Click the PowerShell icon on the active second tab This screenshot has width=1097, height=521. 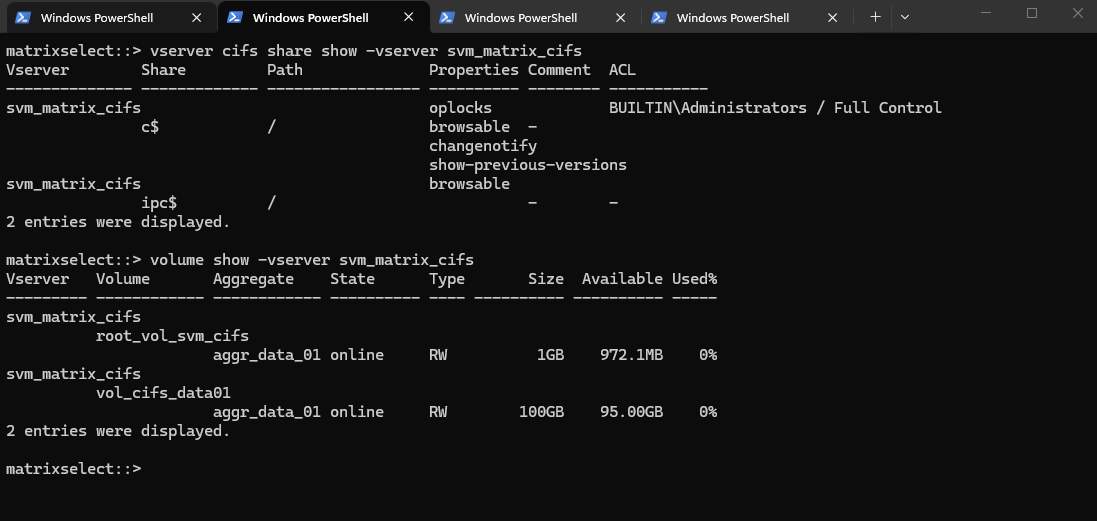(x=234, y=17)
